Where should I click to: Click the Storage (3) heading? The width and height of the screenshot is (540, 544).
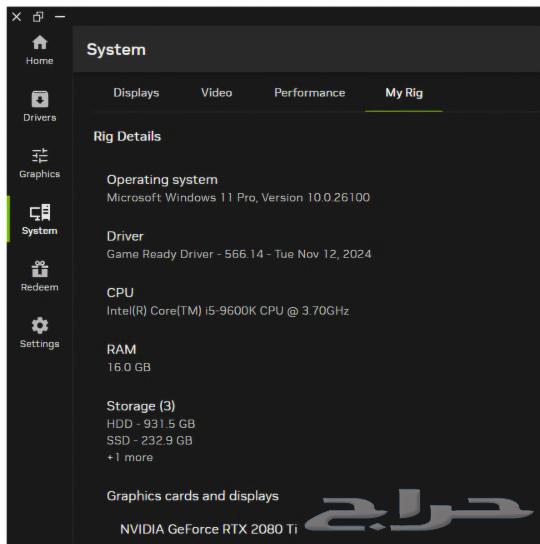pyautogui.click(x=141, y=406)
